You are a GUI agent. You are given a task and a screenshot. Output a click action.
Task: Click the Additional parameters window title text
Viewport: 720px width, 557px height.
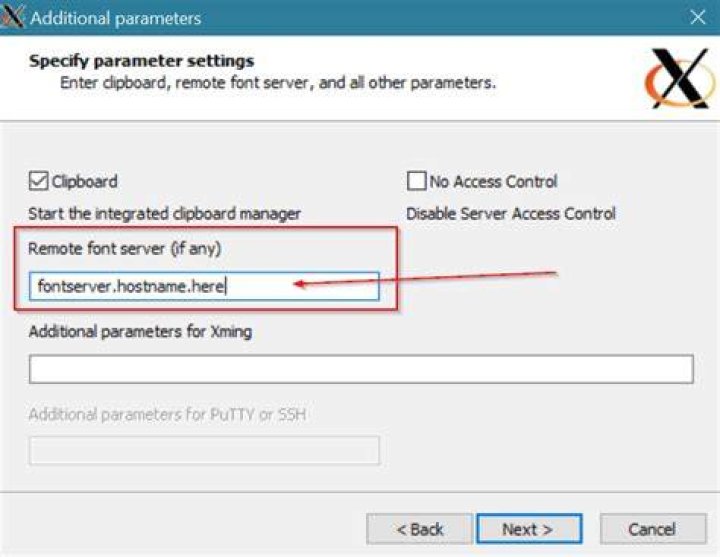116,18
